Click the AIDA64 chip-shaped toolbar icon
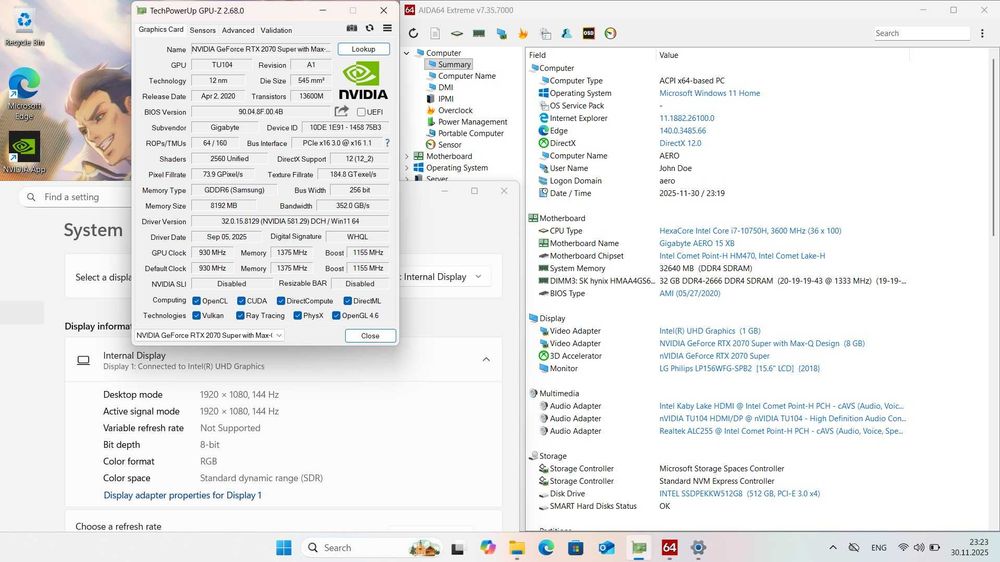This screenshot has width=1000, height=562. click(457, 33)
